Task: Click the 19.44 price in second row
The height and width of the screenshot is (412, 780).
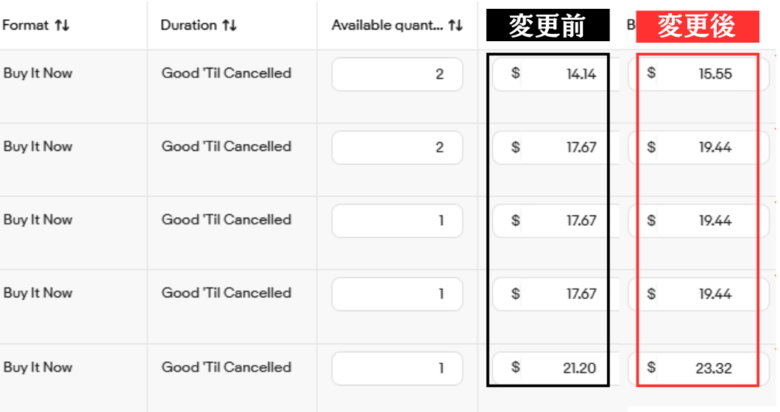Action: click(698, 147)
